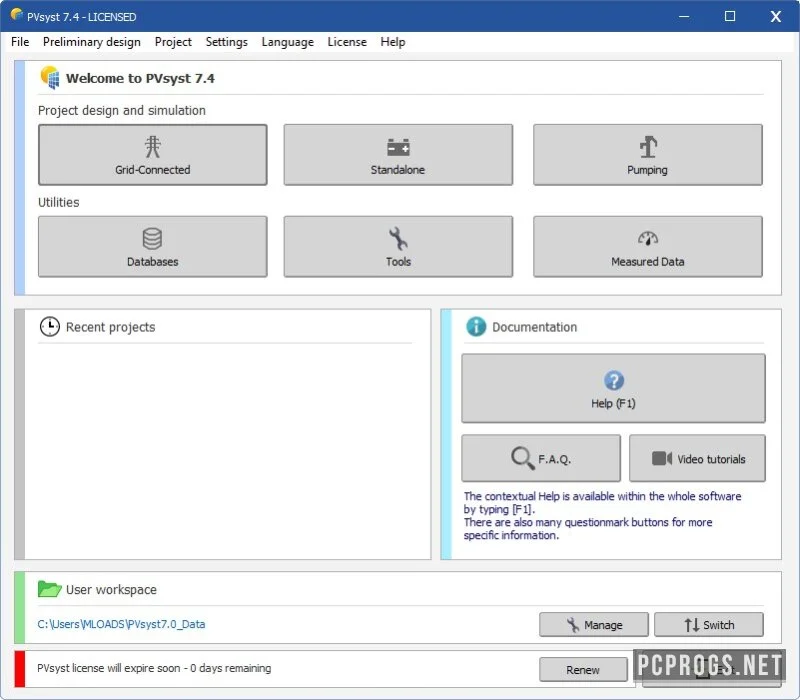Click the PVsyst sun logo in welcome header
Image resolution: width=800 pixels, height=700 pixels.
coord(50,78)
